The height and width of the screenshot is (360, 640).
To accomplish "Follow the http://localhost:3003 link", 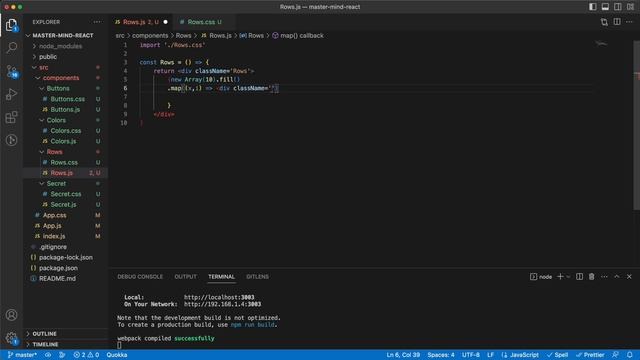I will coord(219,298).
